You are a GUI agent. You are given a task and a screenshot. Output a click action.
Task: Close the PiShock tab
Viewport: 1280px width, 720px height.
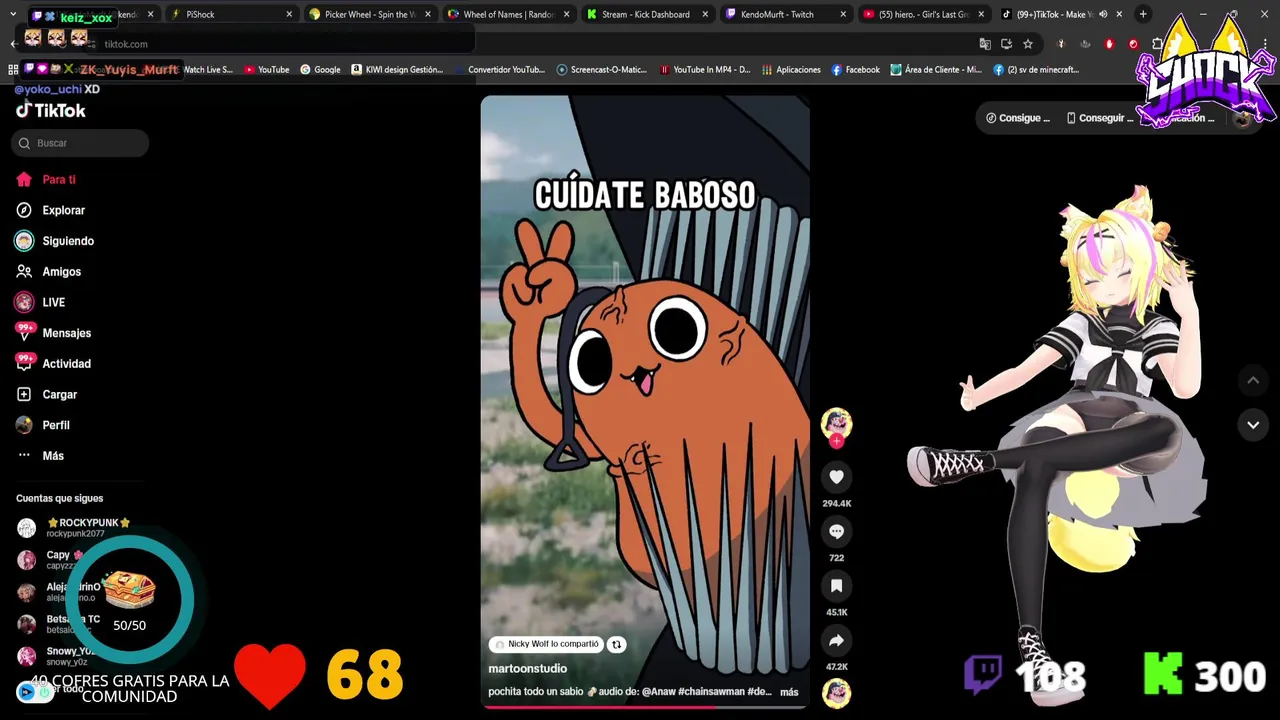coord(289,15)
